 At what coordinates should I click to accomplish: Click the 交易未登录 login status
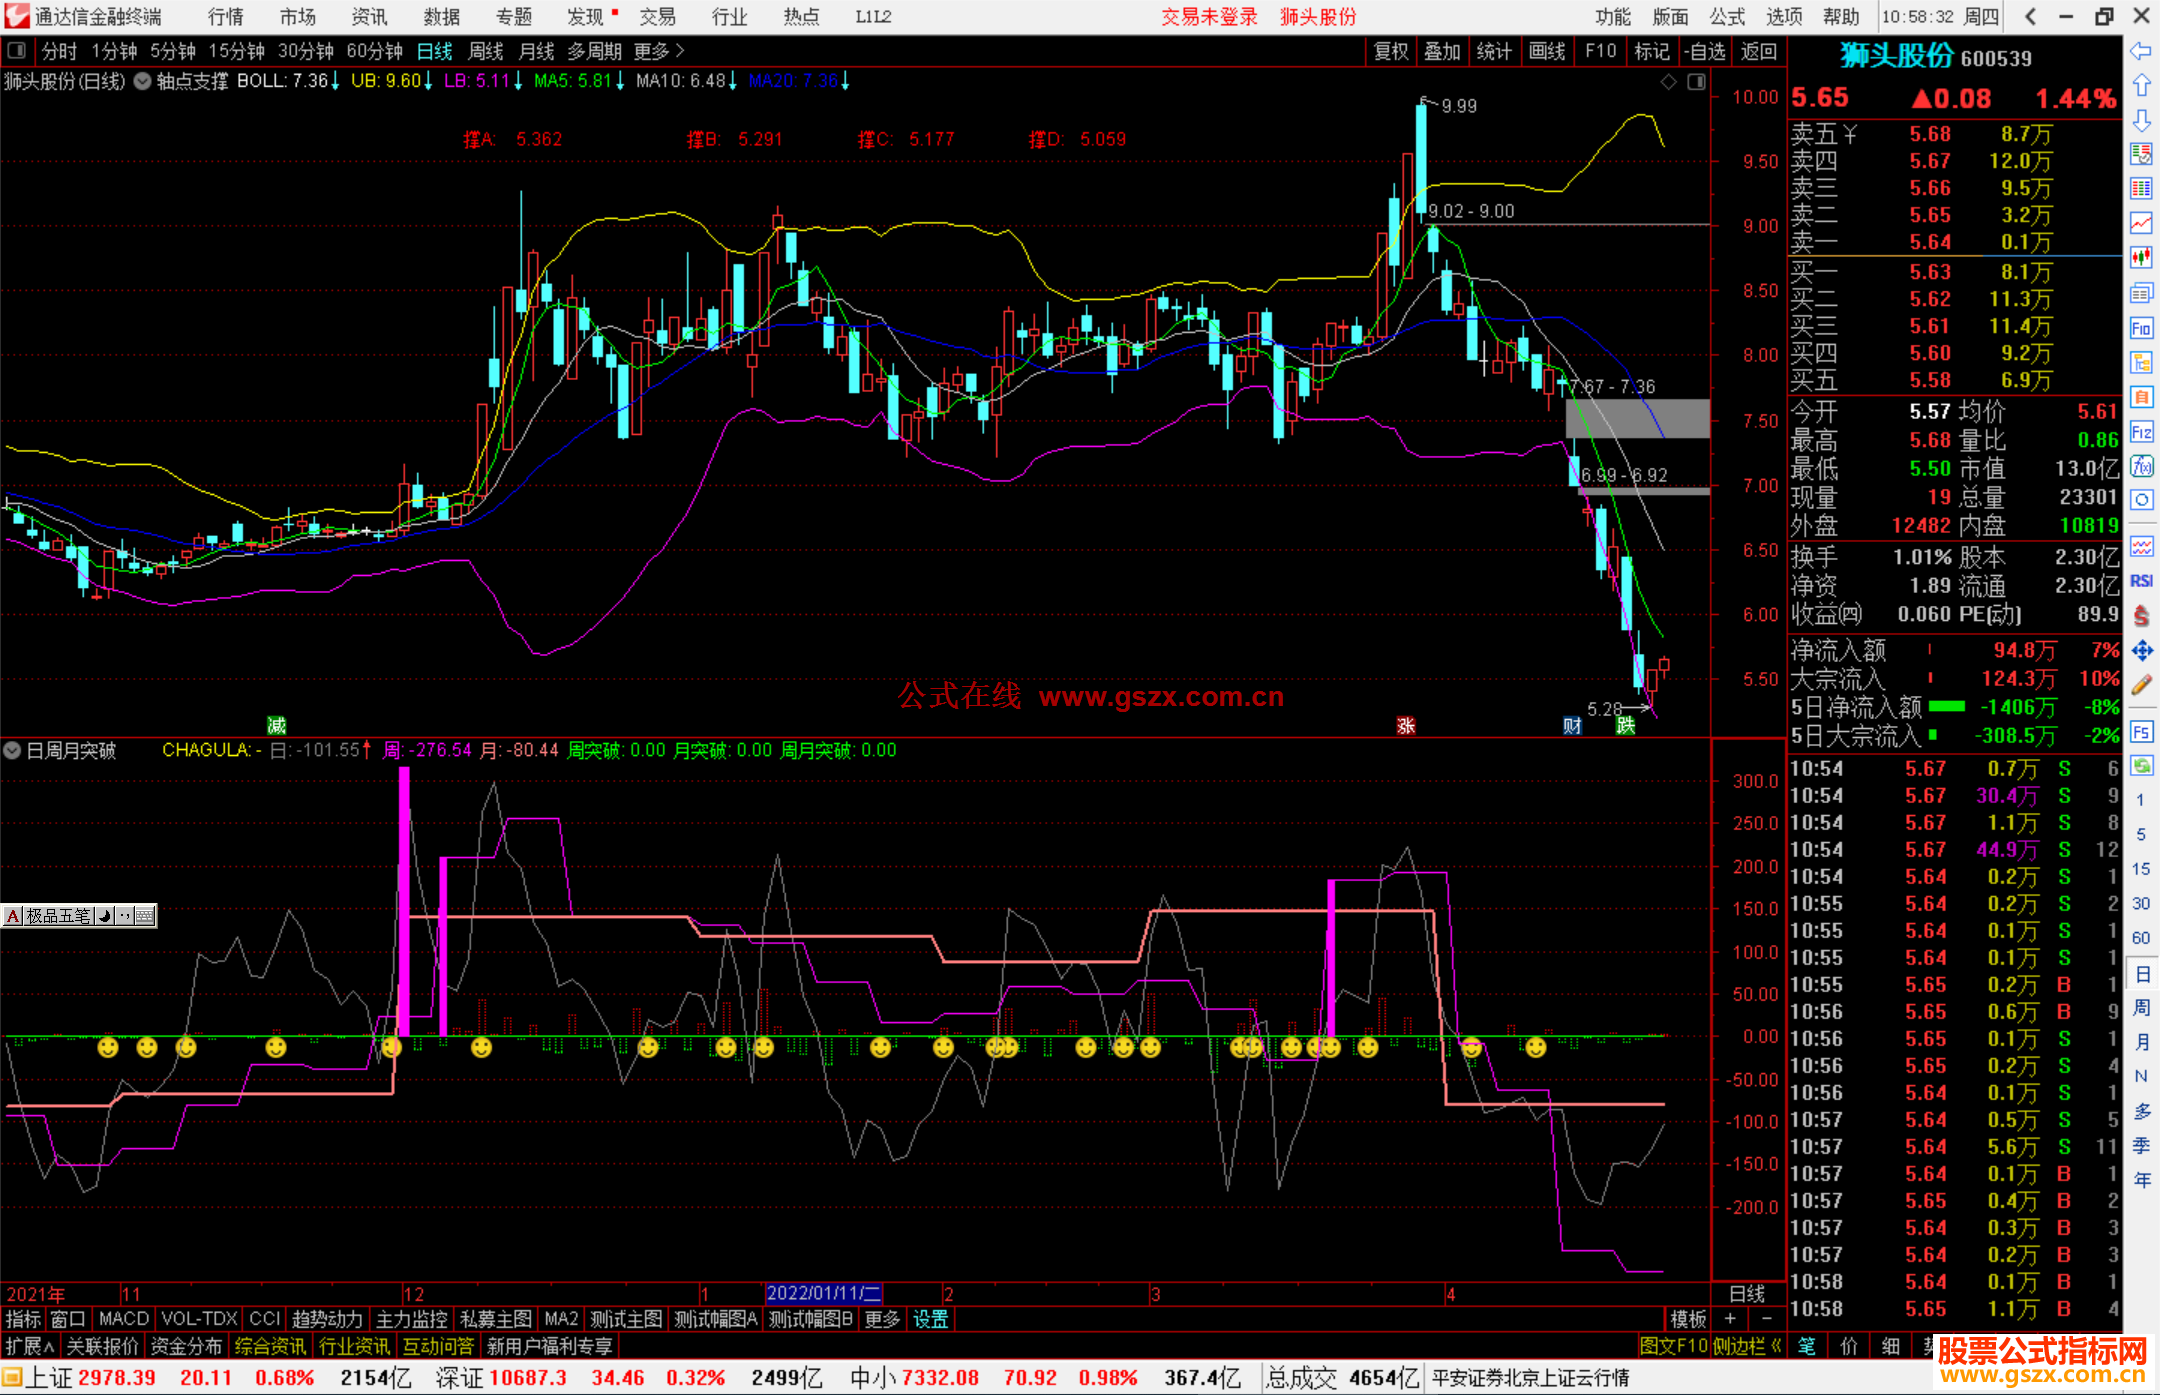pyautogui.click(x=1209, y=17)
